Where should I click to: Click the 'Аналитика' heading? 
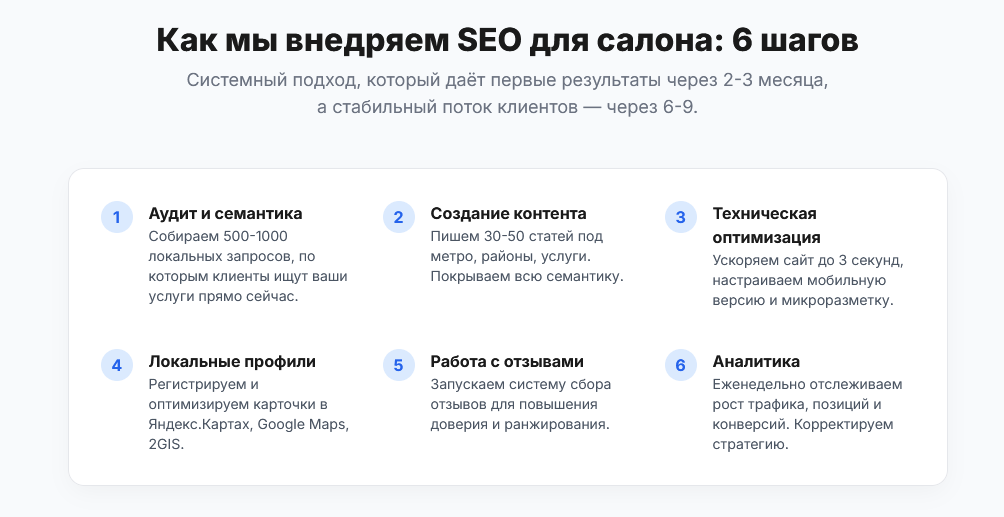(756, 361)
